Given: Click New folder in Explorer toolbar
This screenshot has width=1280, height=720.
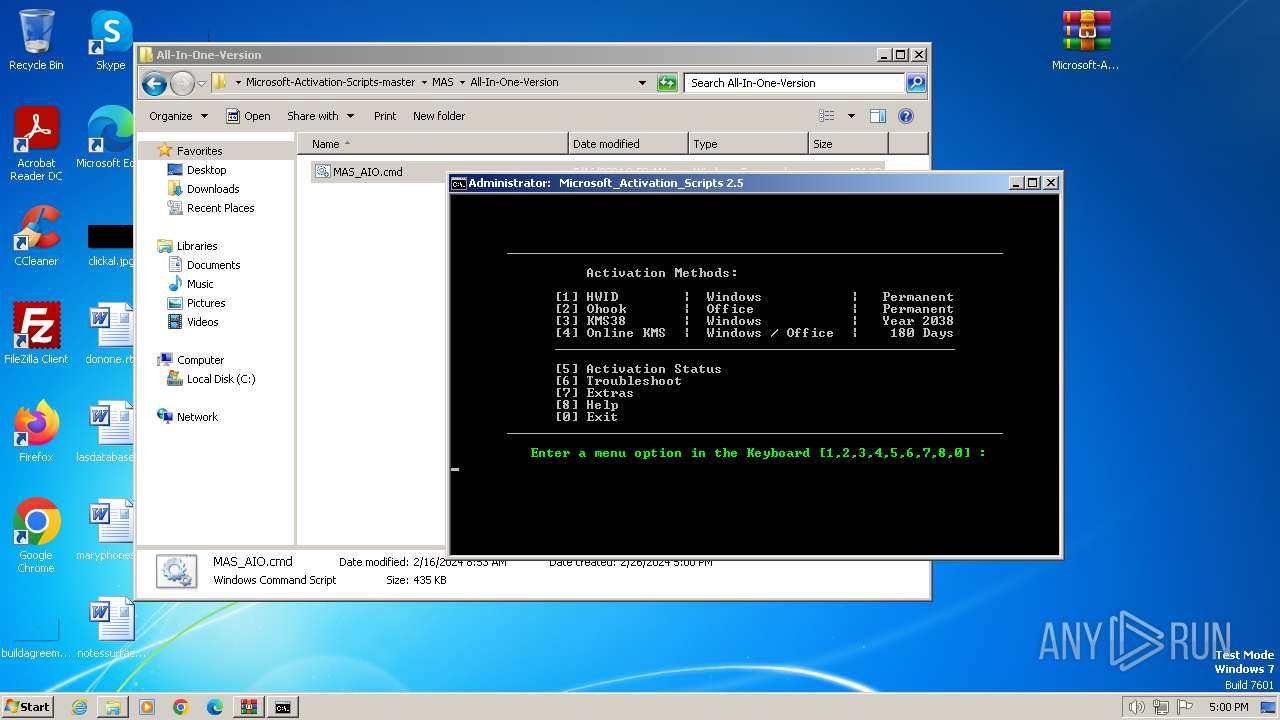Looking at the screenshot, I should point(439,116).
